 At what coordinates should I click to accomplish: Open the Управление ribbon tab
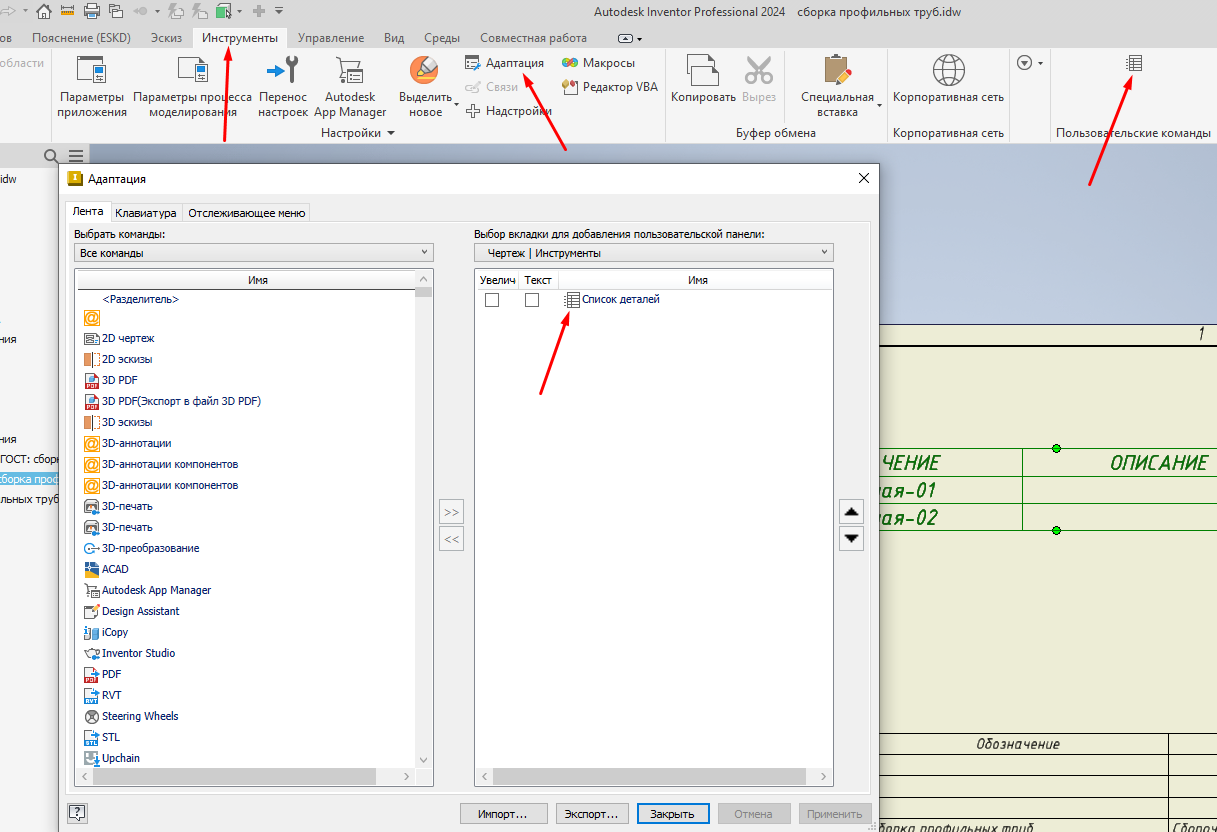pos(331,38)
